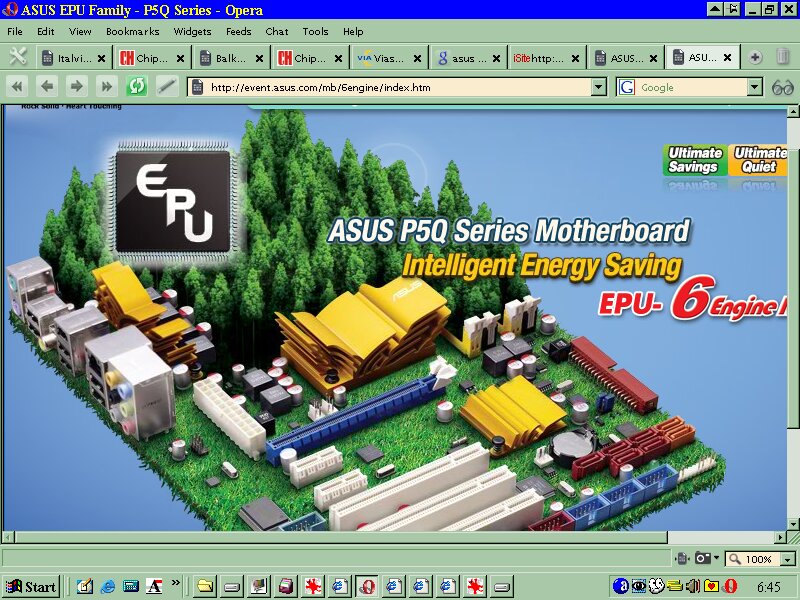Image resolution: width=800 pixels, height=600 pixels.
Task: Click the horizontal scrollbar left arrow
Action: pyautogui.click(x=8, y=537)
